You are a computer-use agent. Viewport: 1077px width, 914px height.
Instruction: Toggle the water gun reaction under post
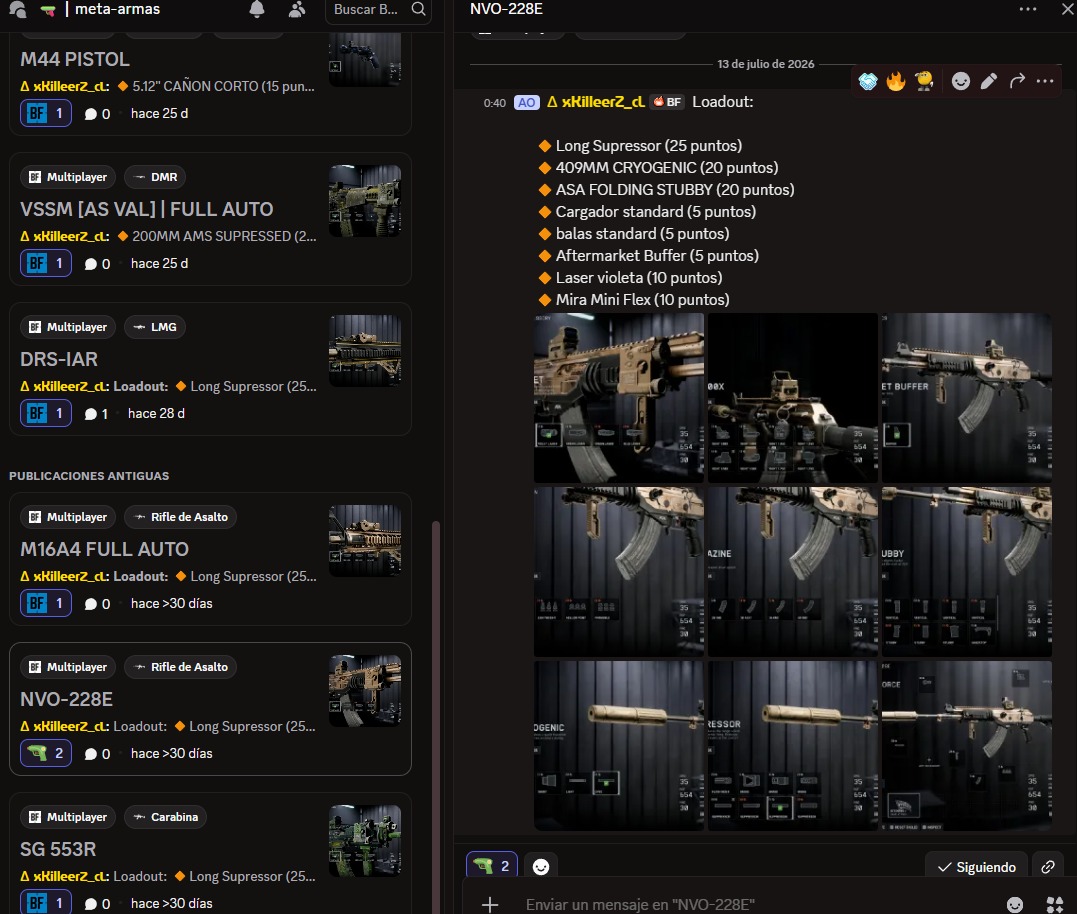(492, 865)
